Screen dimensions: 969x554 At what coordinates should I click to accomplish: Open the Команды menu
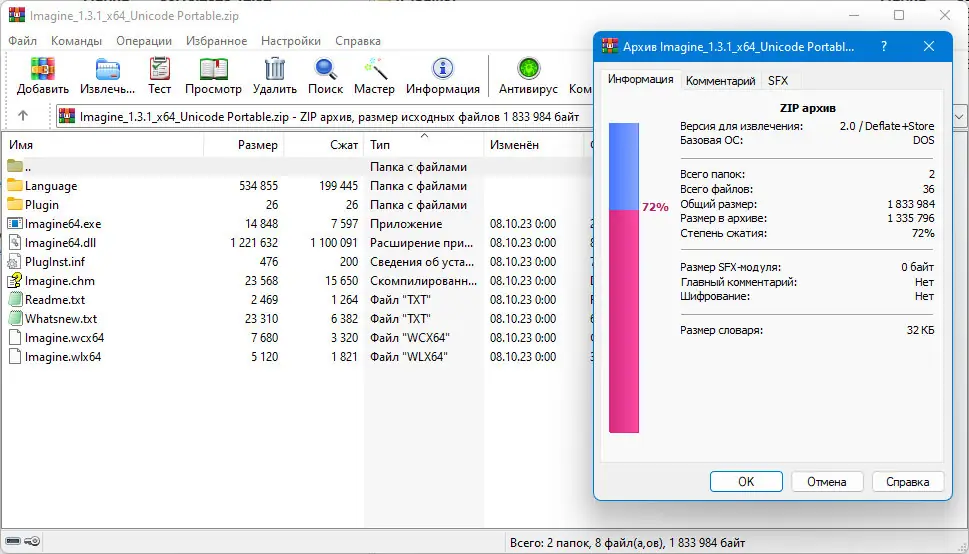click(x=77, y=41)
